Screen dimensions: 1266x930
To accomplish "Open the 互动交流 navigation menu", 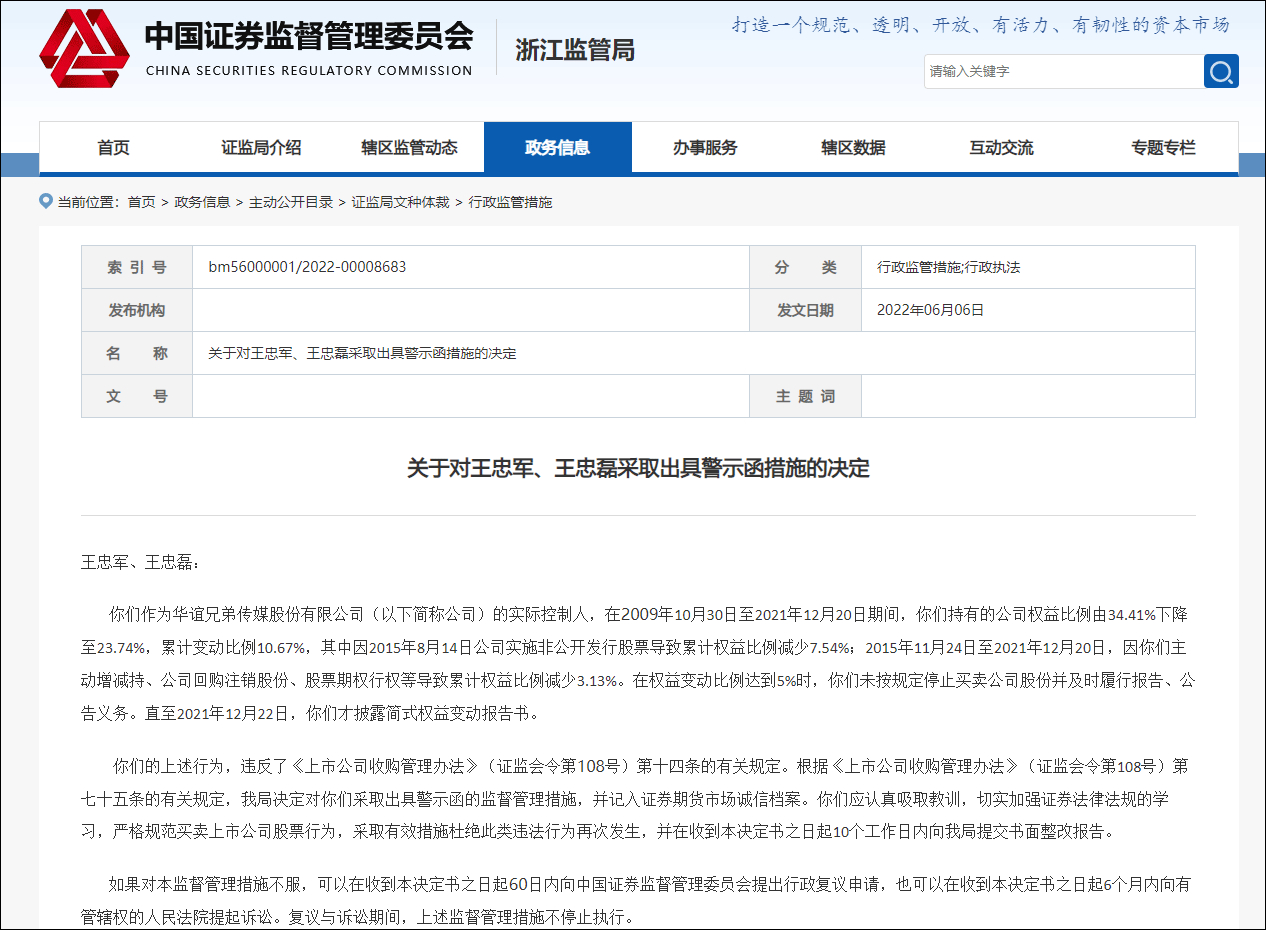I will click(x=1001, y=146).
